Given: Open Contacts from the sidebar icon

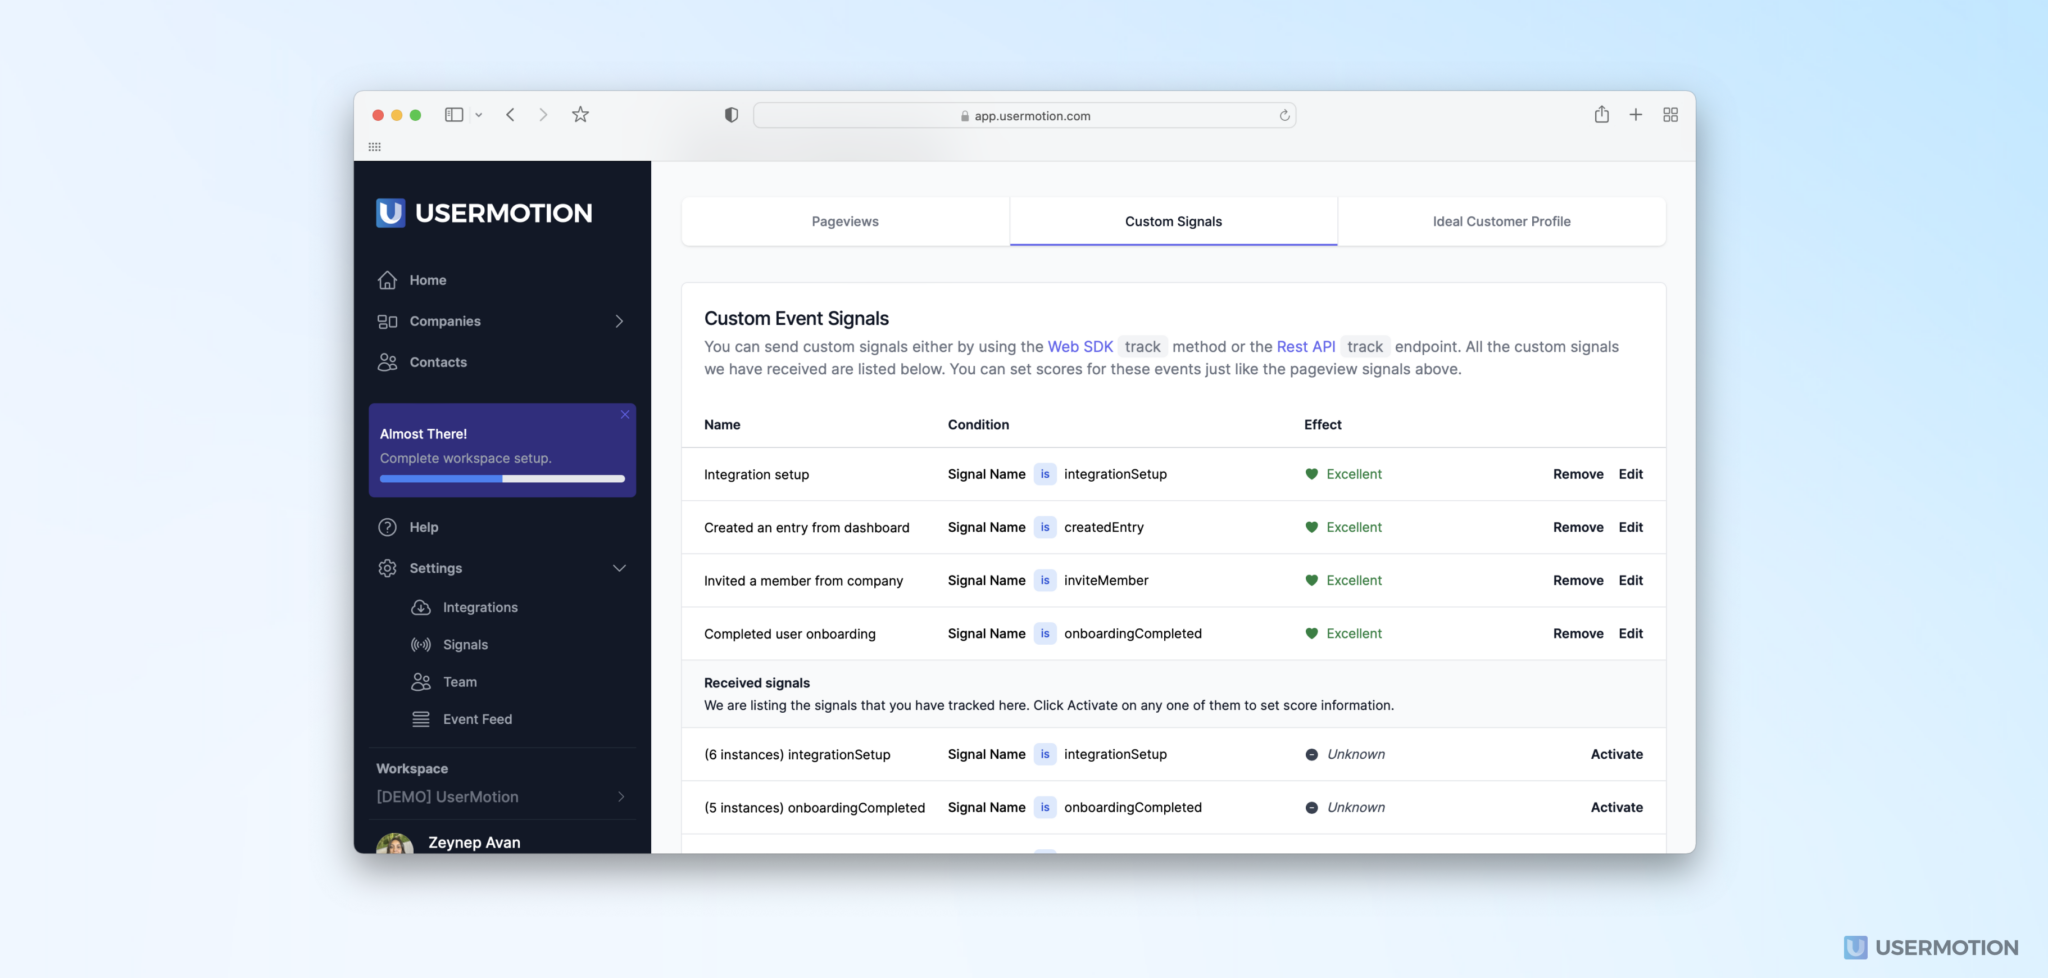Looking at the screenshot, I should pyautogui.click(x=388, y=362).
